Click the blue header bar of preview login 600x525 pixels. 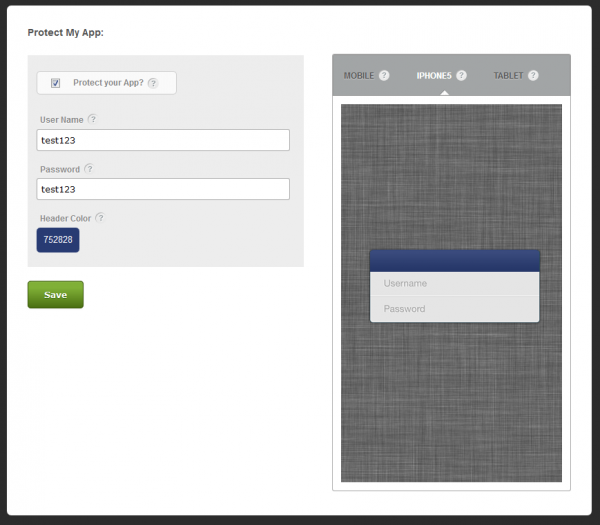pyautogui.click(x=454, y=260)
